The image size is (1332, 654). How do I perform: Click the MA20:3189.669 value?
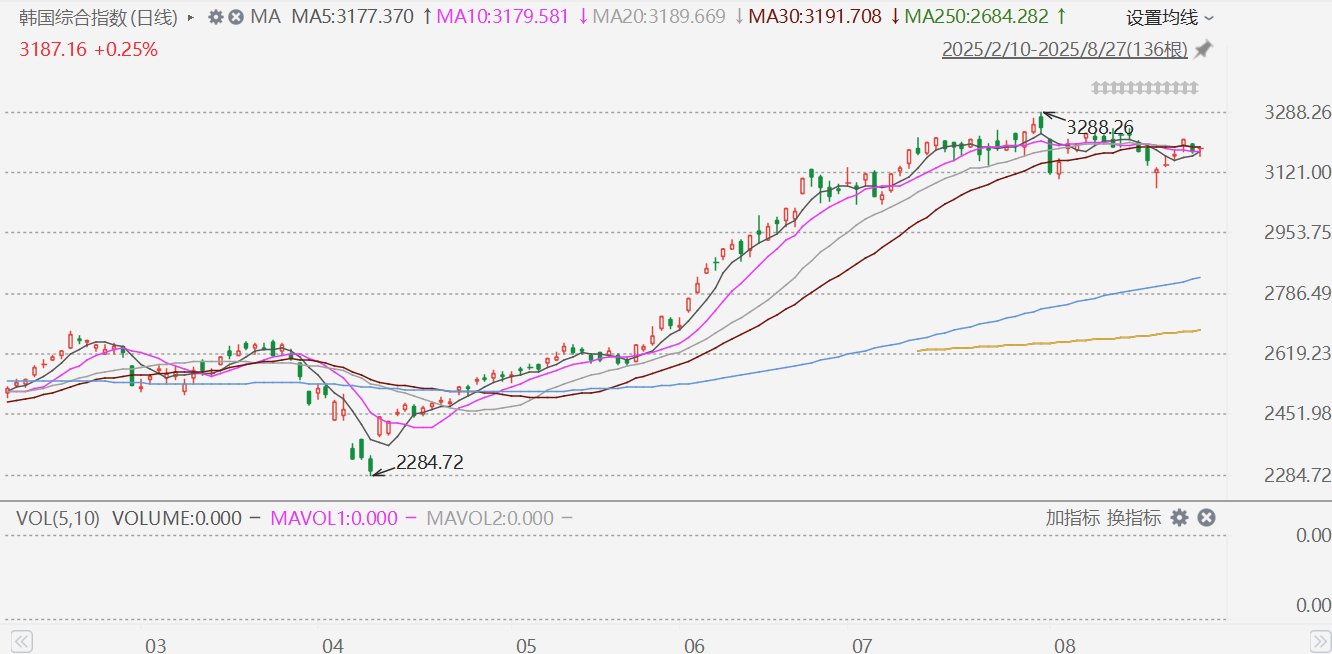[x=660, y=17]
